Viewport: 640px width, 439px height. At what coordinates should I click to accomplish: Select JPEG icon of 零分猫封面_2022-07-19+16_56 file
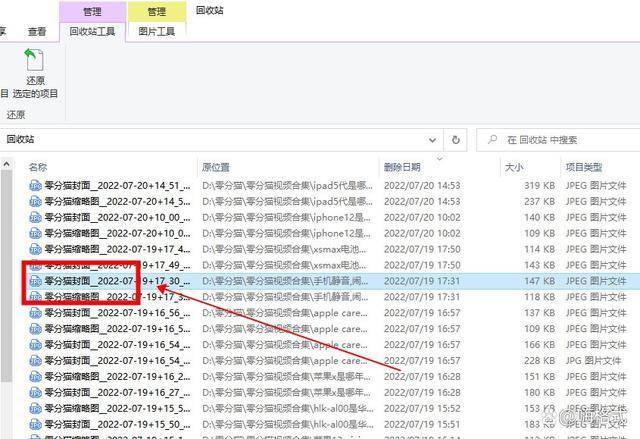tap(36, 313)
